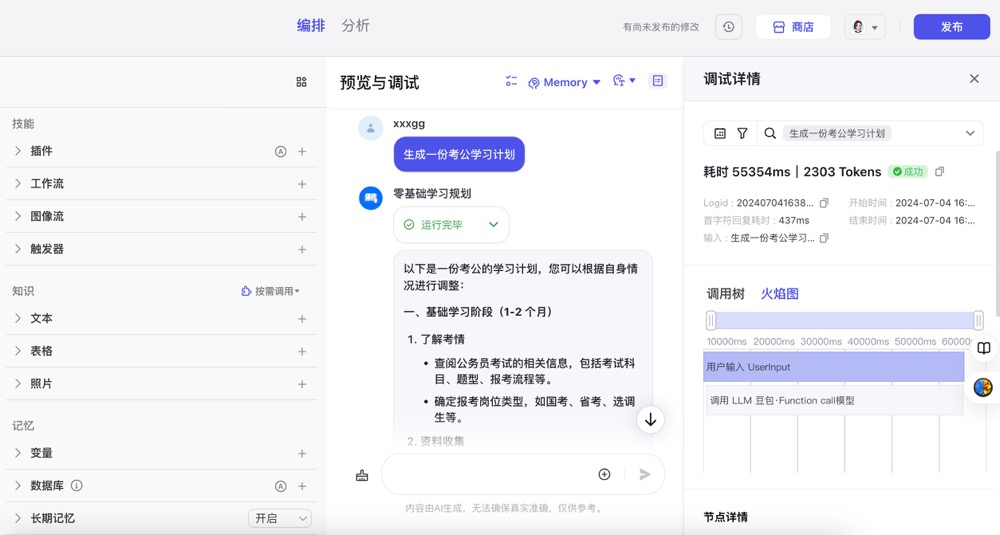Click the plus attachment icon in chat input
This screenshot has height=535, width=1000.
tap(604, 474)
